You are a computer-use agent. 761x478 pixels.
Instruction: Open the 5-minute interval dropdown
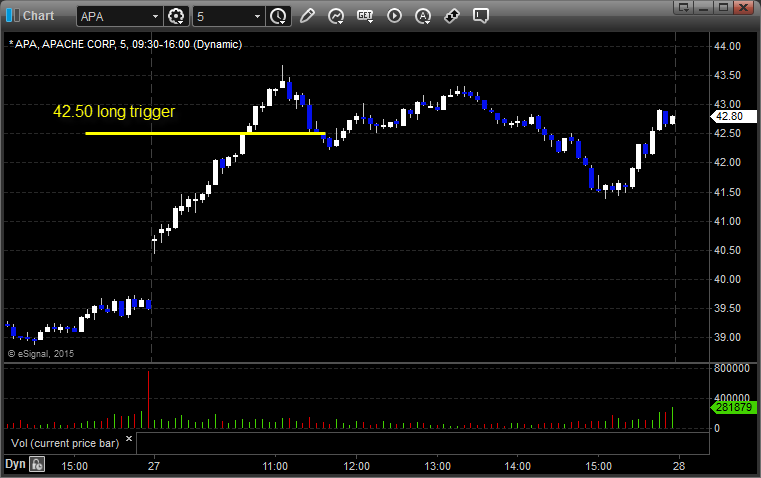[x=257, y=16]
